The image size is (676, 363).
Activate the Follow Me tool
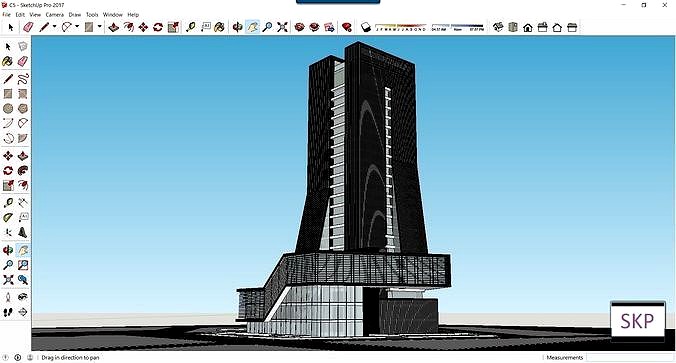(x=23, y=171)
